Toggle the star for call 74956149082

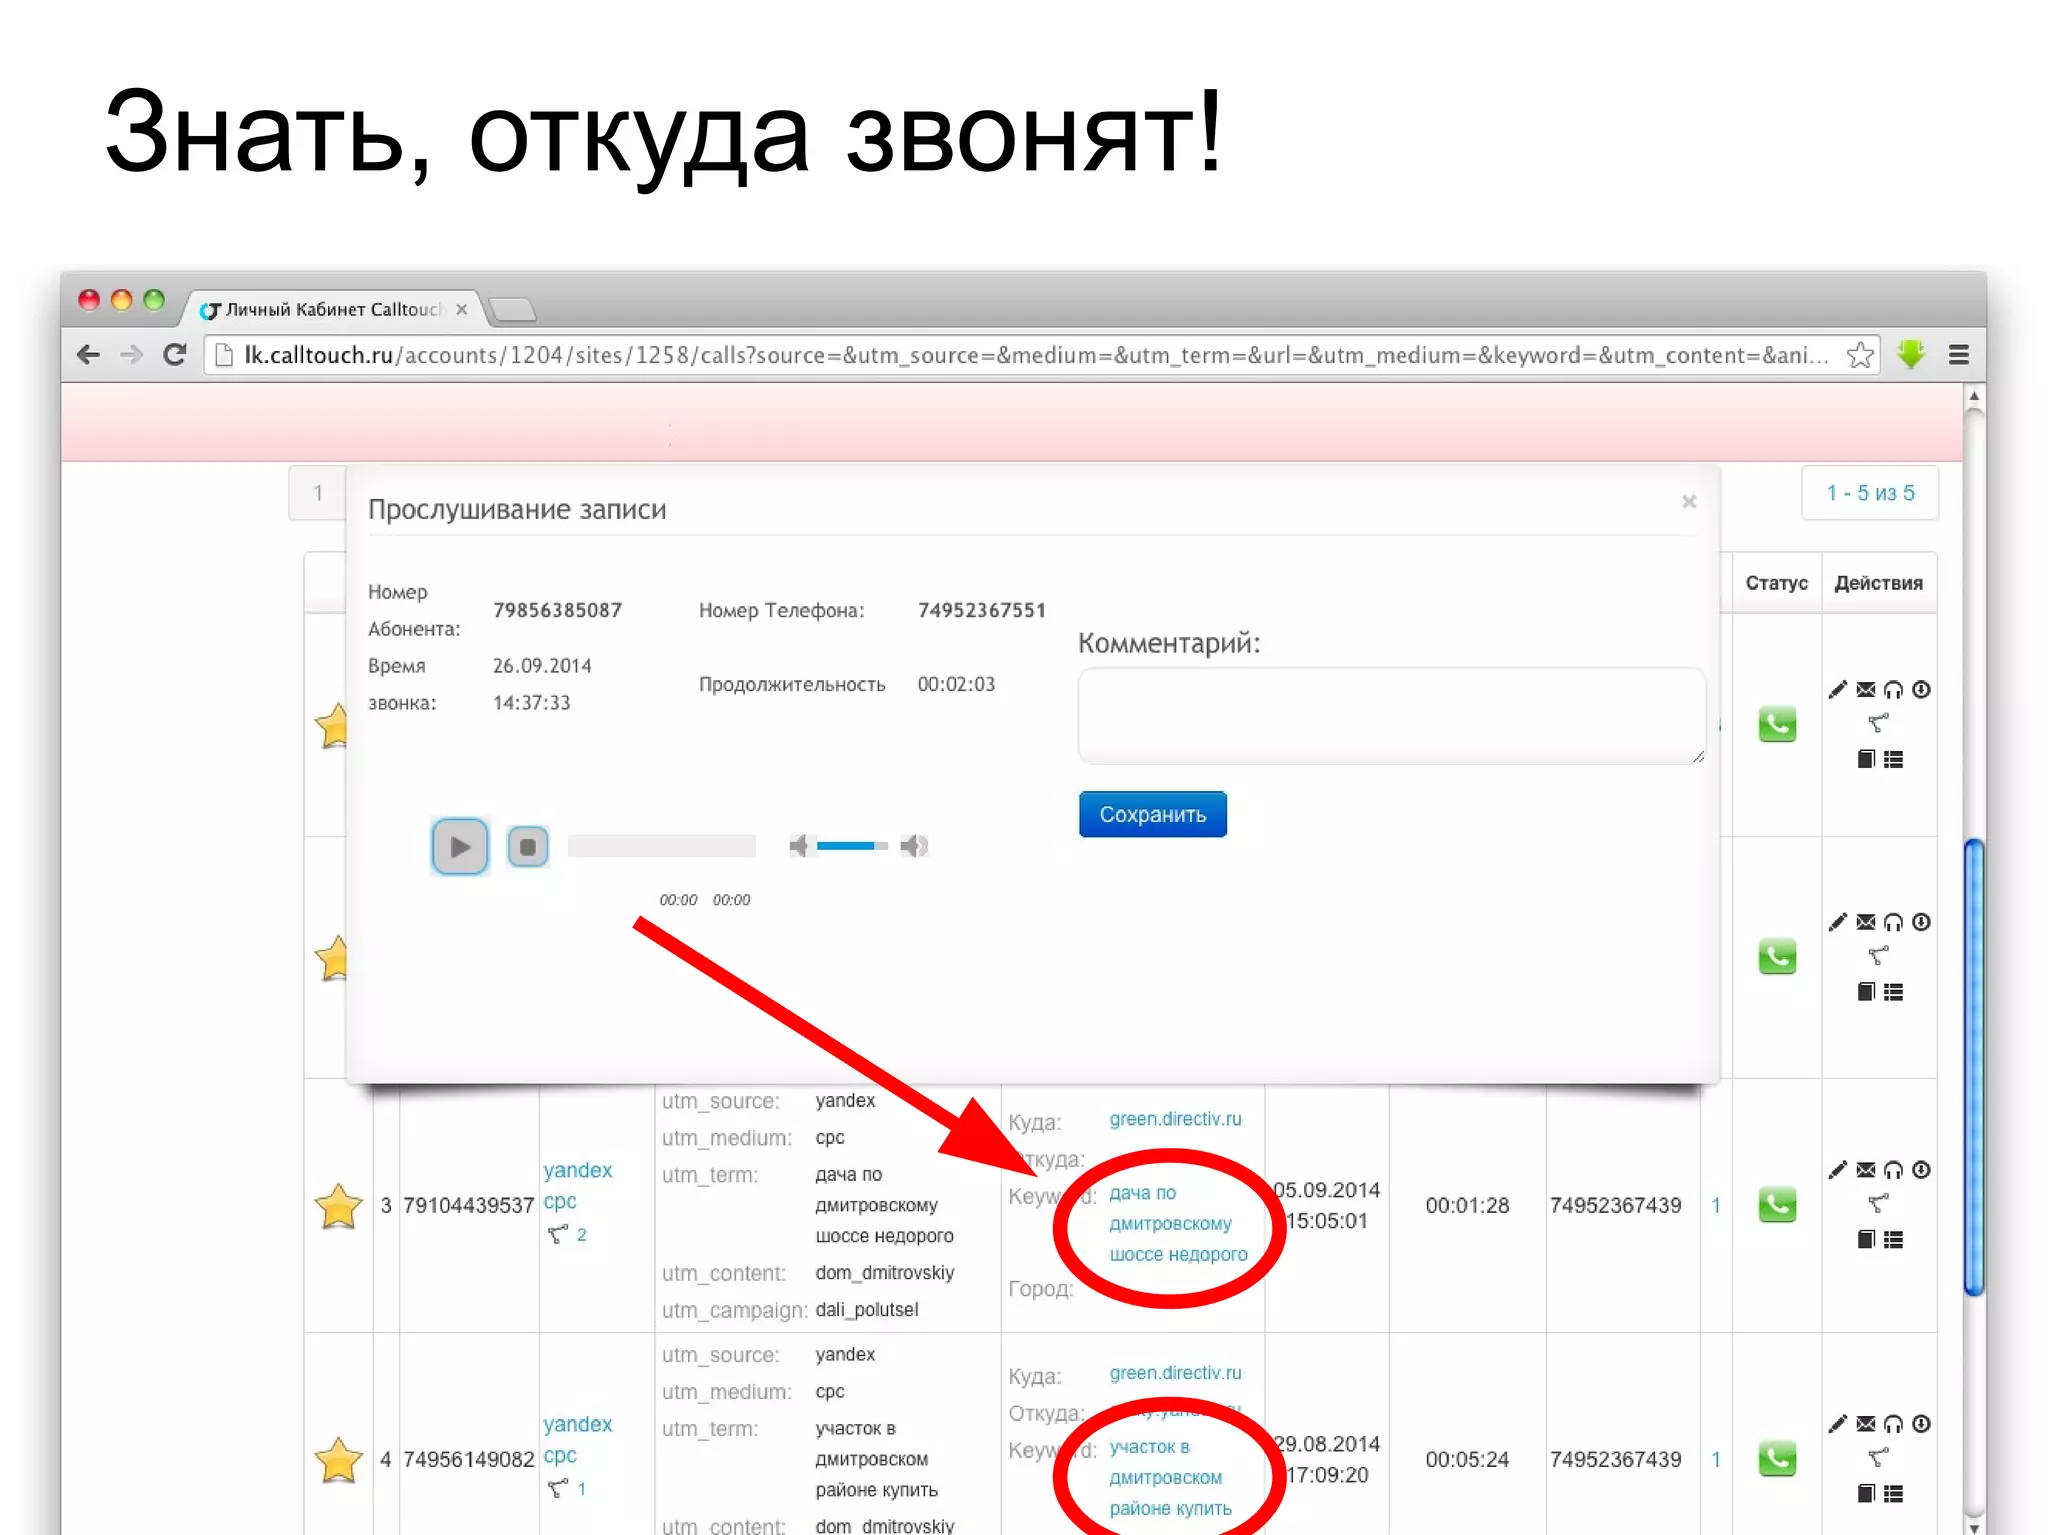point(338,1459)
